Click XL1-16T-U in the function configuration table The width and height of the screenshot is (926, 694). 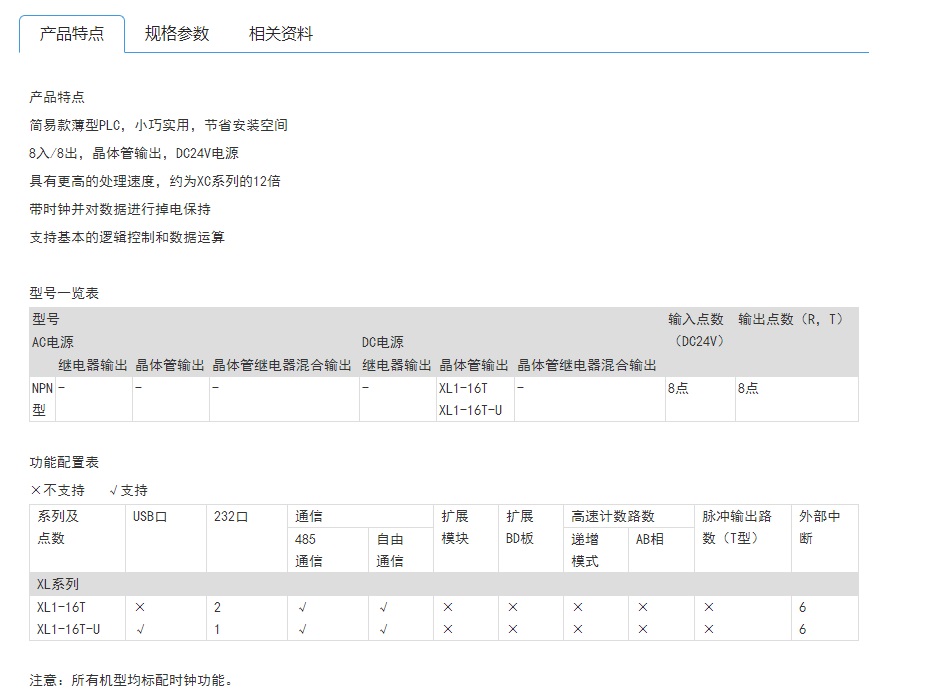point(70,629)
